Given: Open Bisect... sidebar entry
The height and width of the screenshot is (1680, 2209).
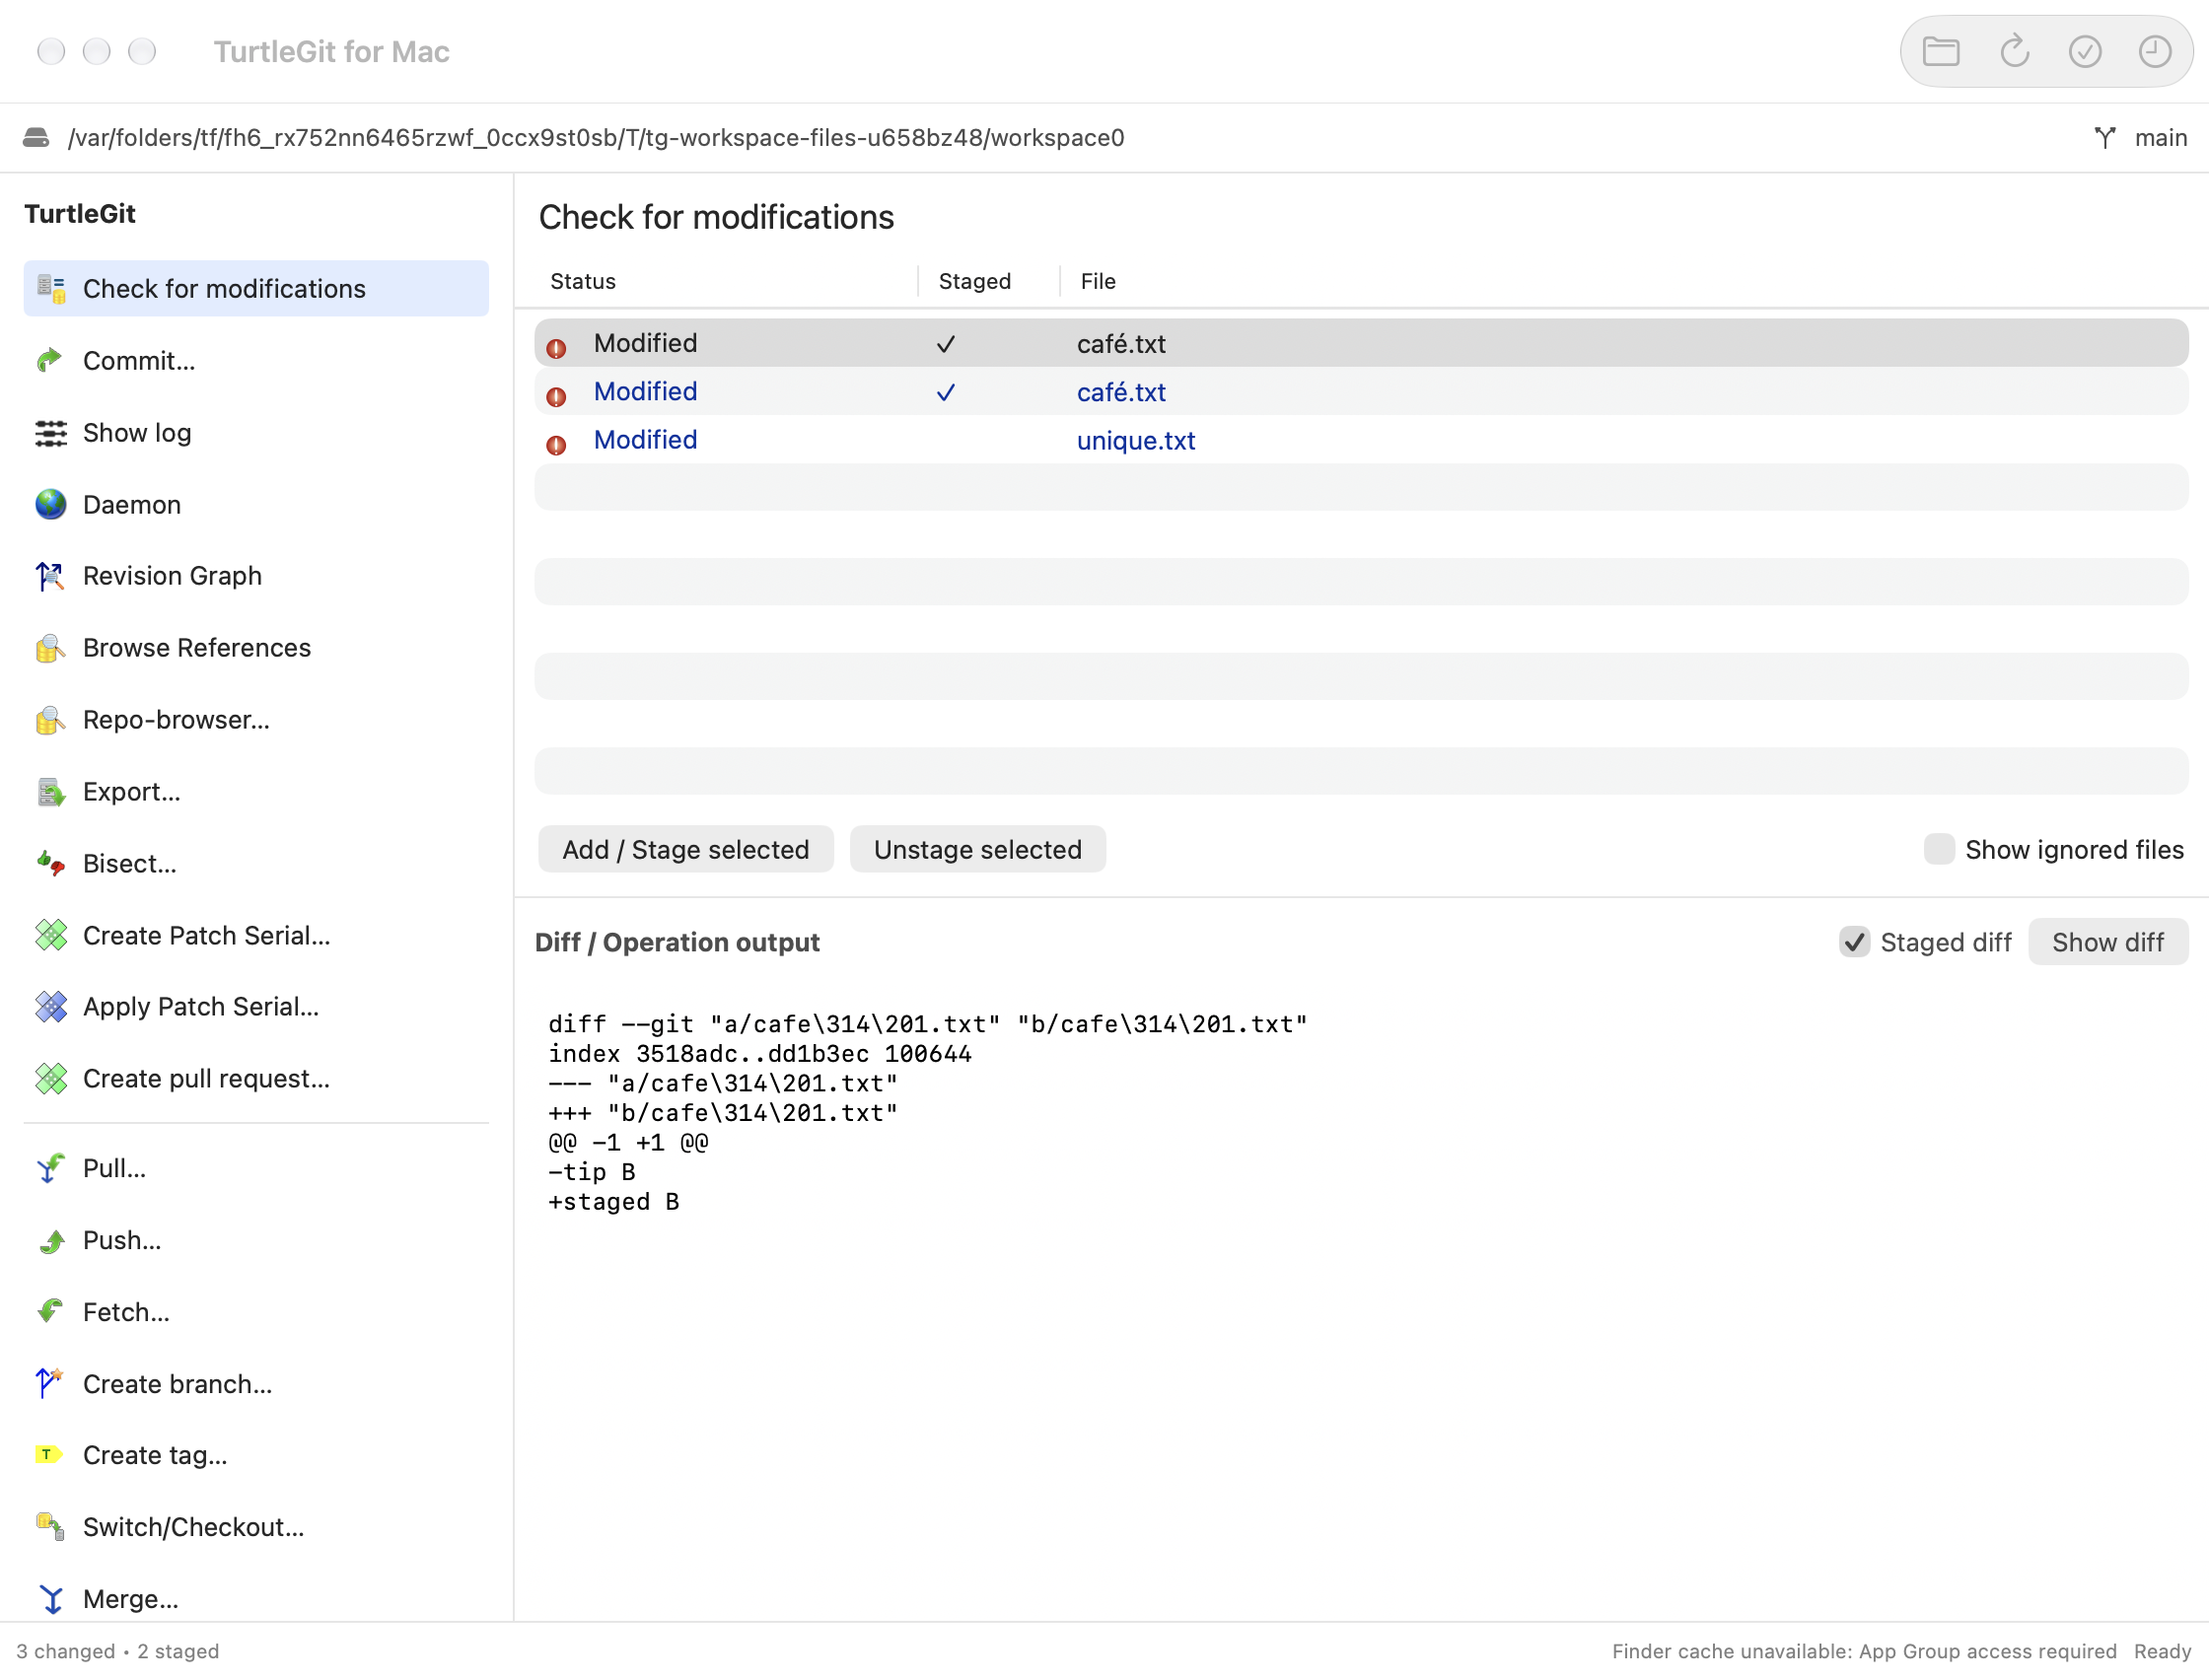Looking at the screenshot, I should pos(256,863).
